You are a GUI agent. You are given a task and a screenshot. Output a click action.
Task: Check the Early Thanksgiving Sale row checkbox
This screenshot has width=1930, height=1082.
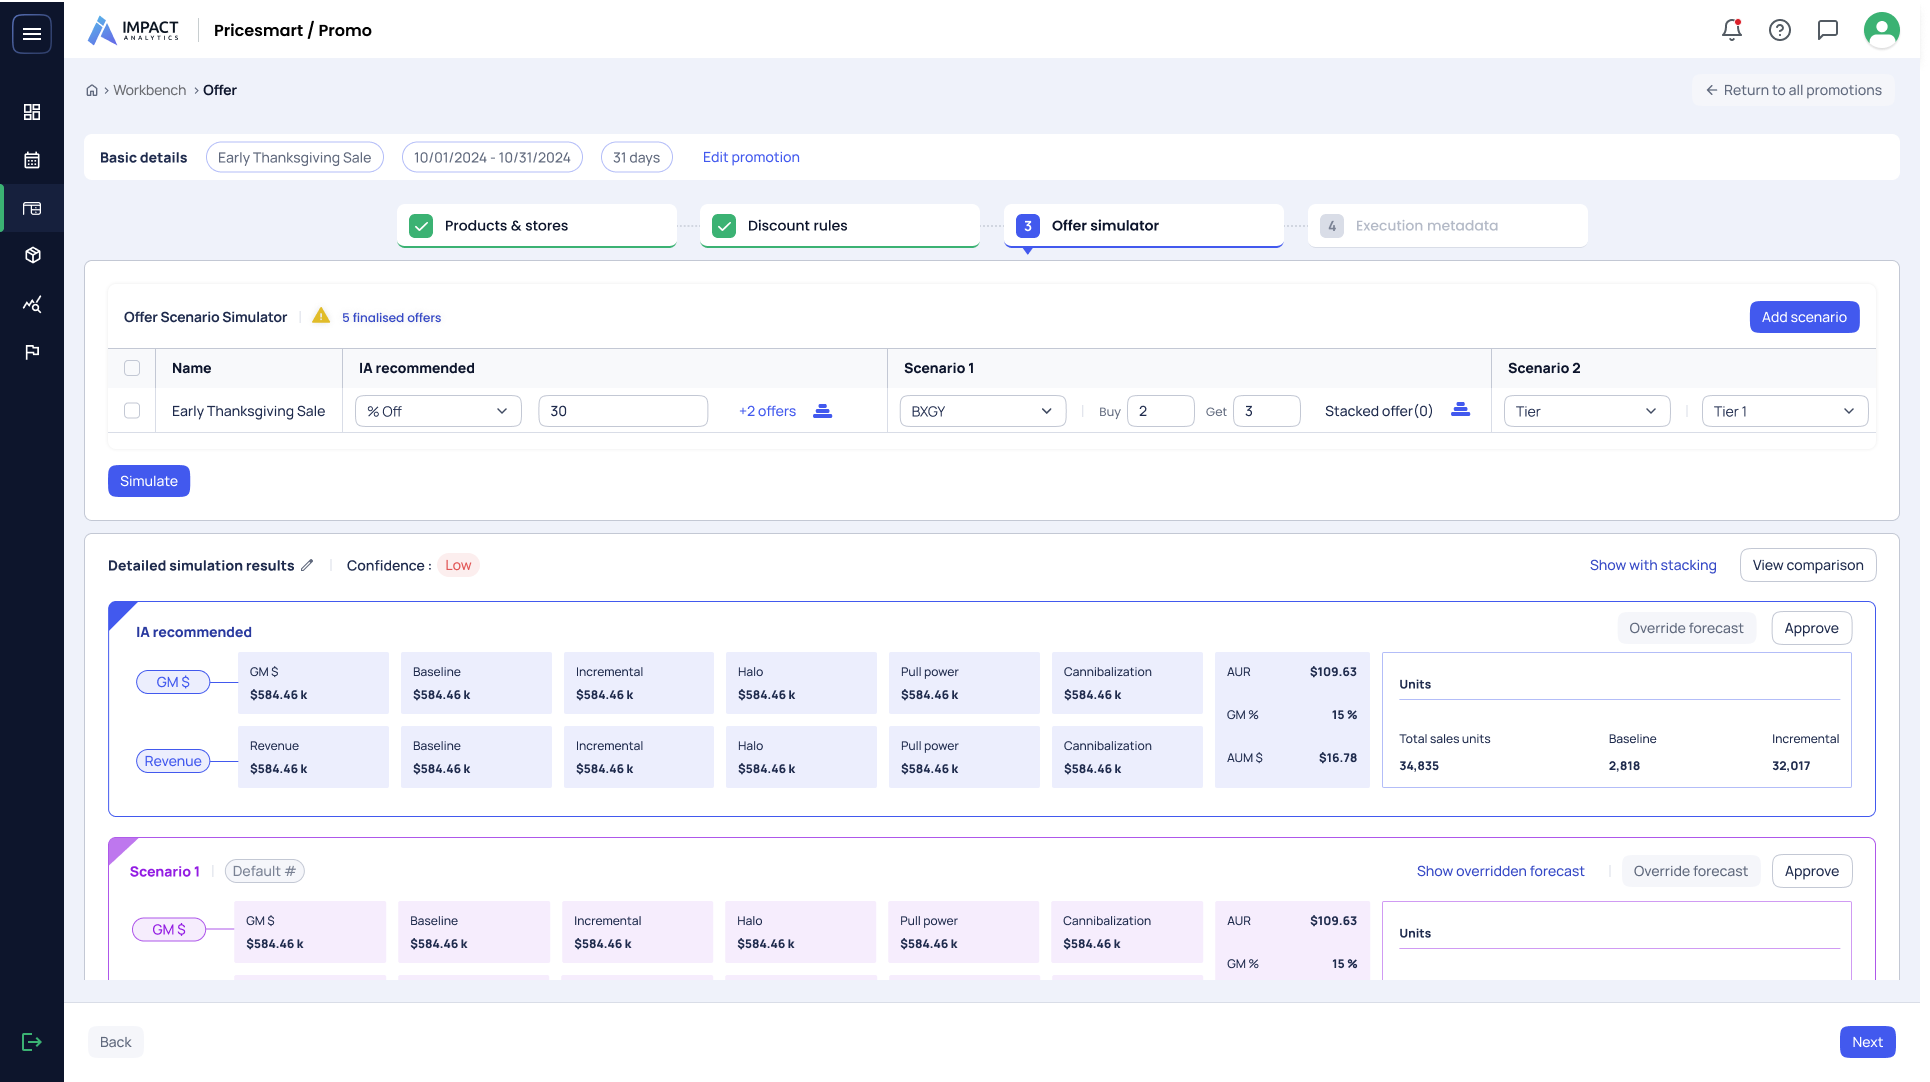[132, 411]
